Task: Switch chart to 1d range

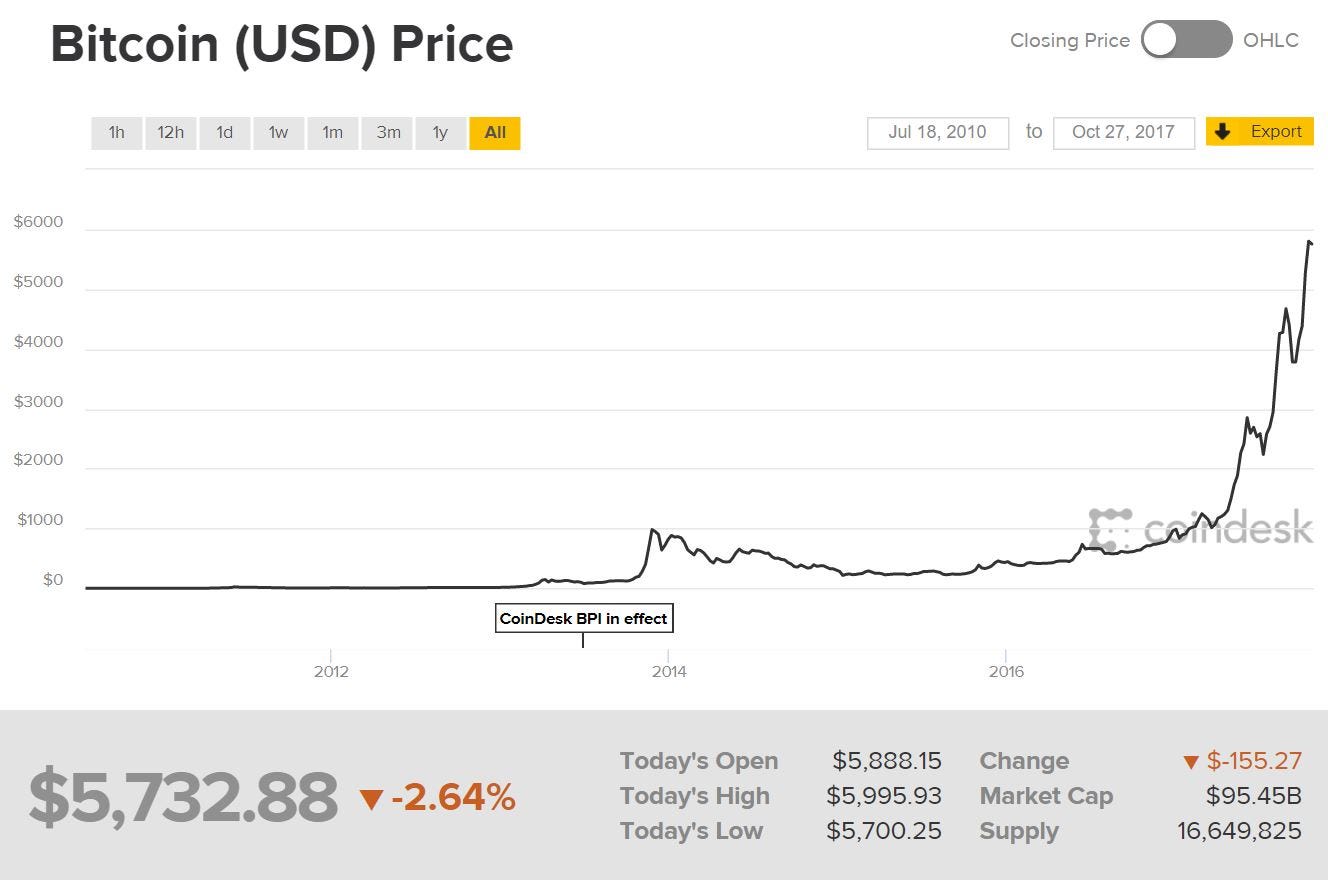Action: tap(225, 133)
